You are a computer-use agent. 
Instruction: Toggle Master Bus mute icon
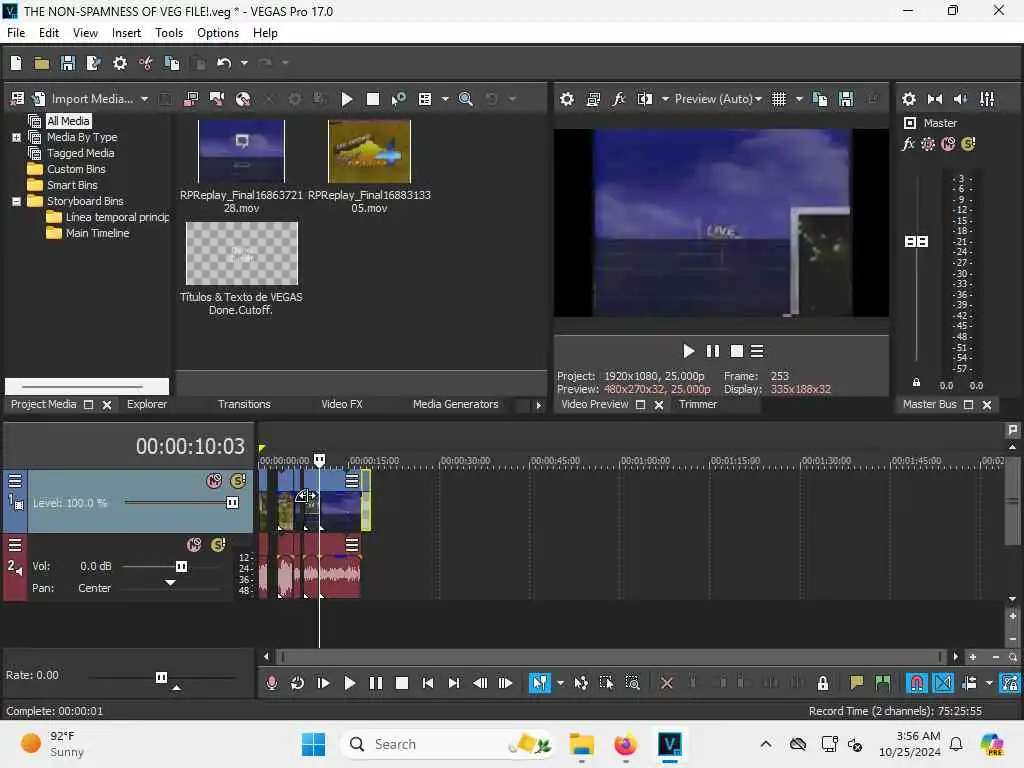pos(948,144)
